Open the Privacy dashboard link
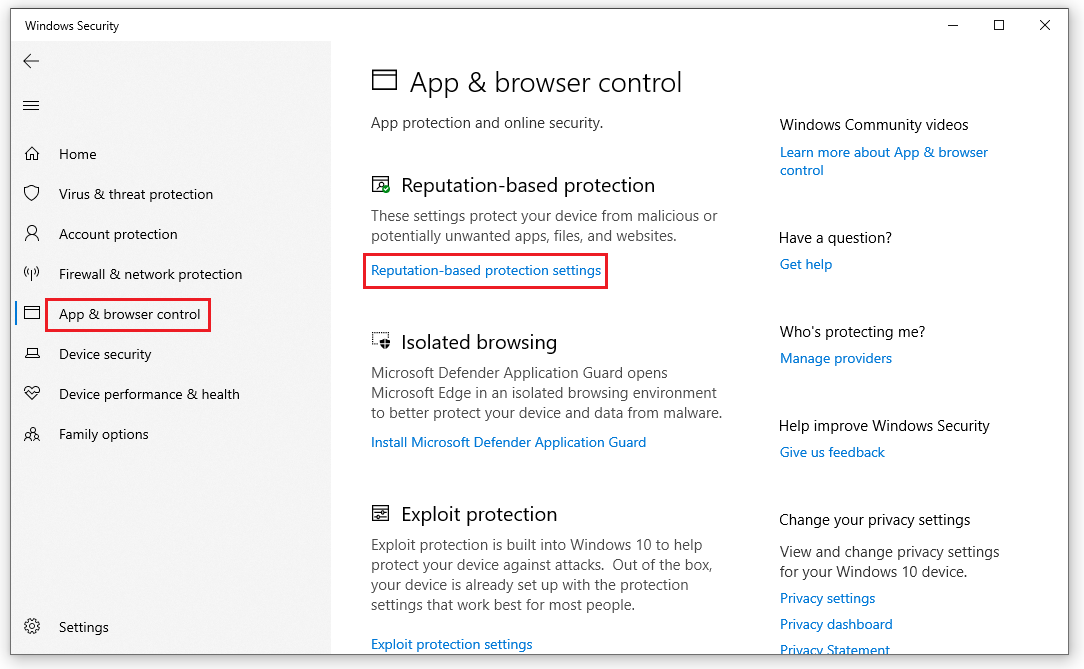The height and width of the screenshot is (669, 1084). click(x=836, y=624)
